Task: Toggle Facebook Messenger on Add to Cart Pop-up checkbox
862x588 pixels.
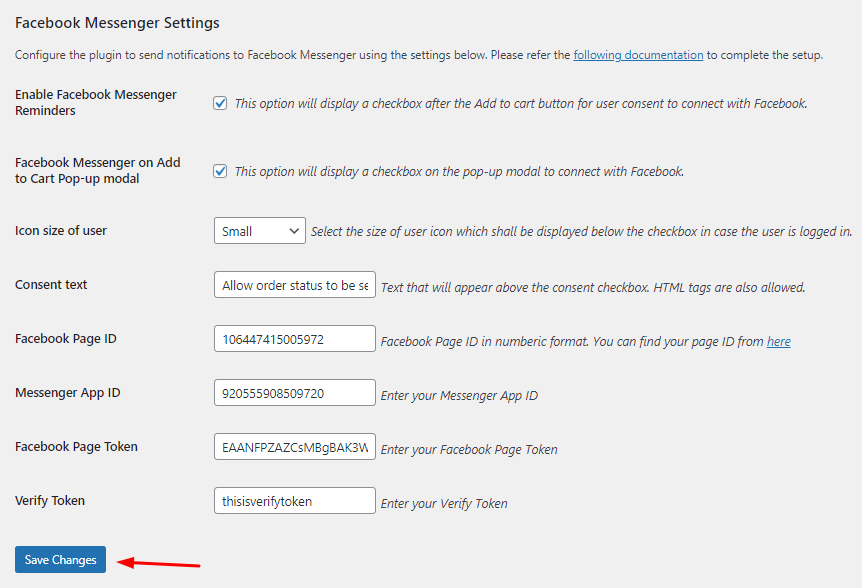Action: tap(220, 171)
